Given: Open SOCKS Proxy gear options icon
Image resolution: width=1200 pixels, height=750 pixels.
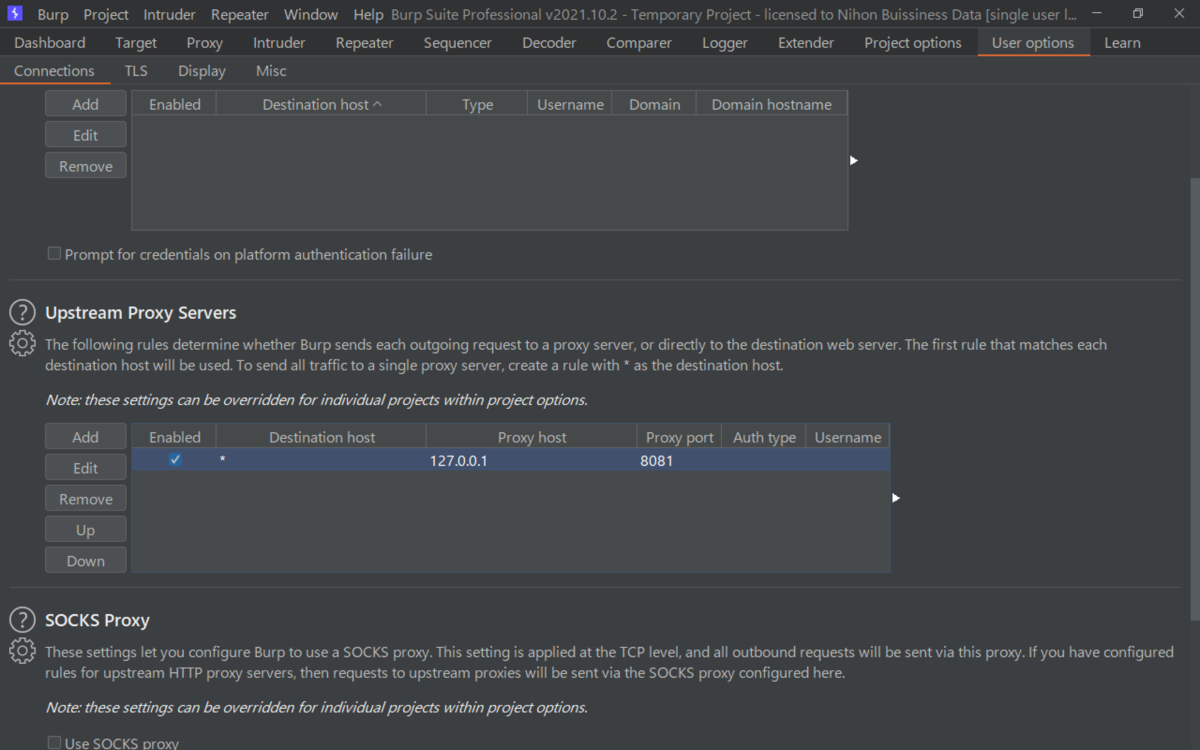Looking at the screenshot, I should click(22, 651).
